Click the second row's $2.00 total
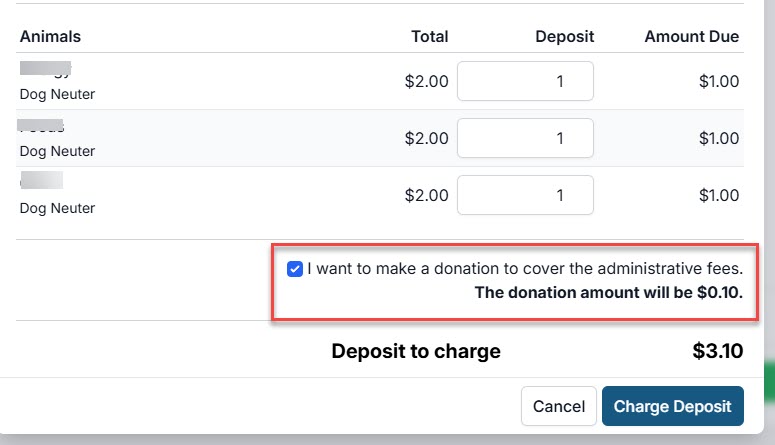The image size is (775, 445). [426, 138]
